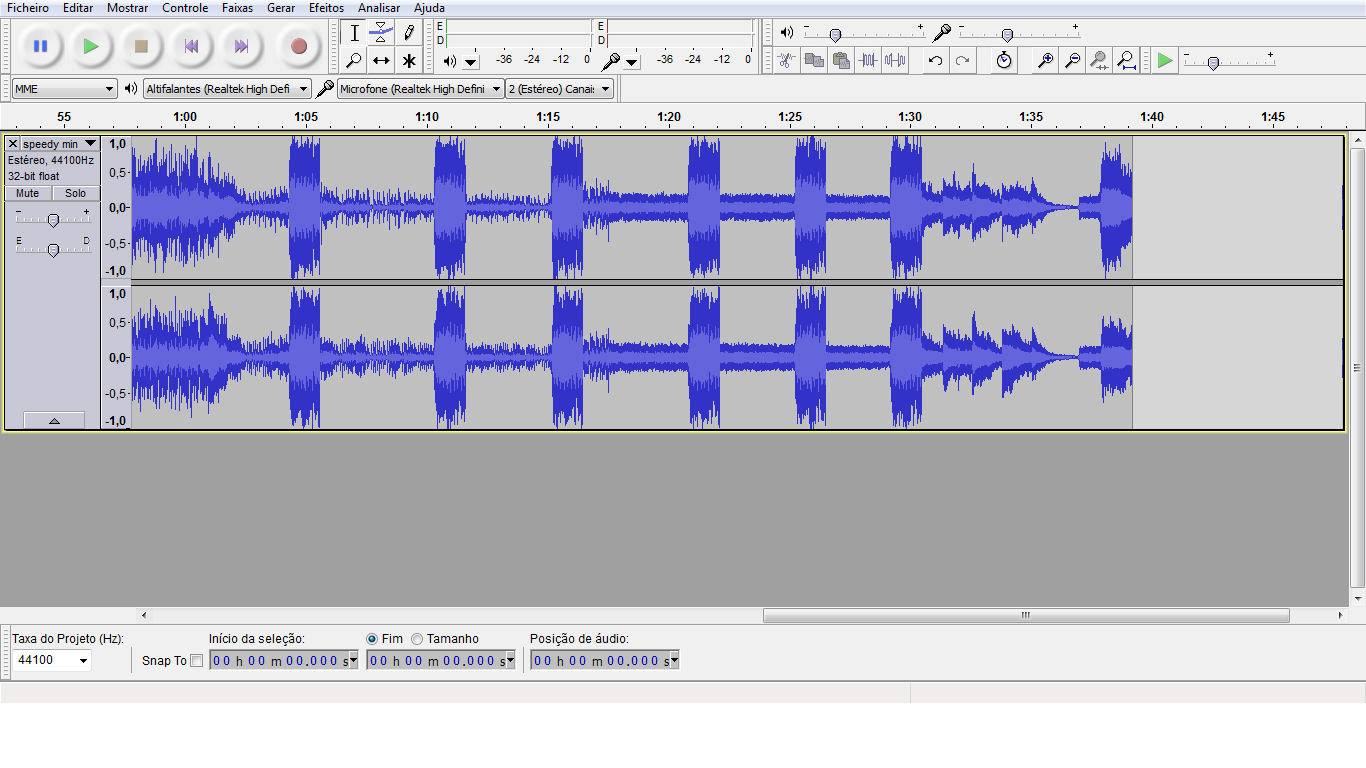
Task: Fit project in window zoom icon
Action: tap(1126, 61)
